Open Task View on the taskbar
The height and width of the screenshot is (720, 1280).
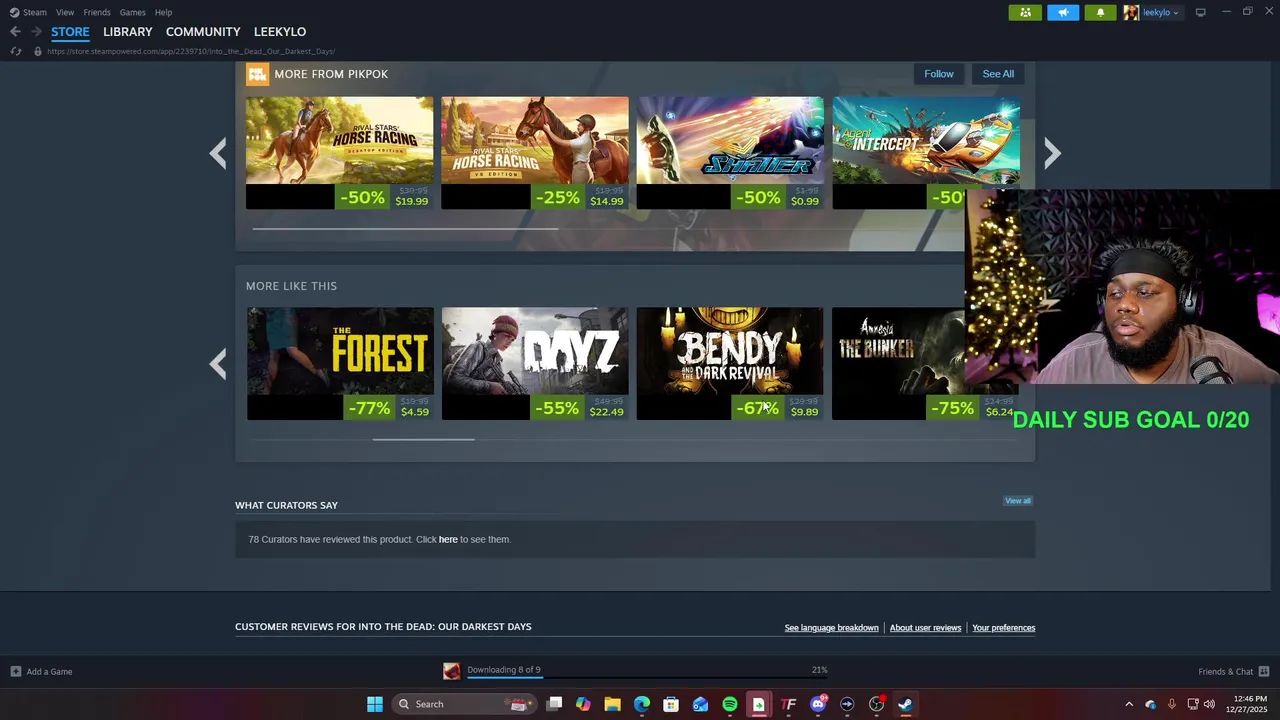(x=555, y=704)
